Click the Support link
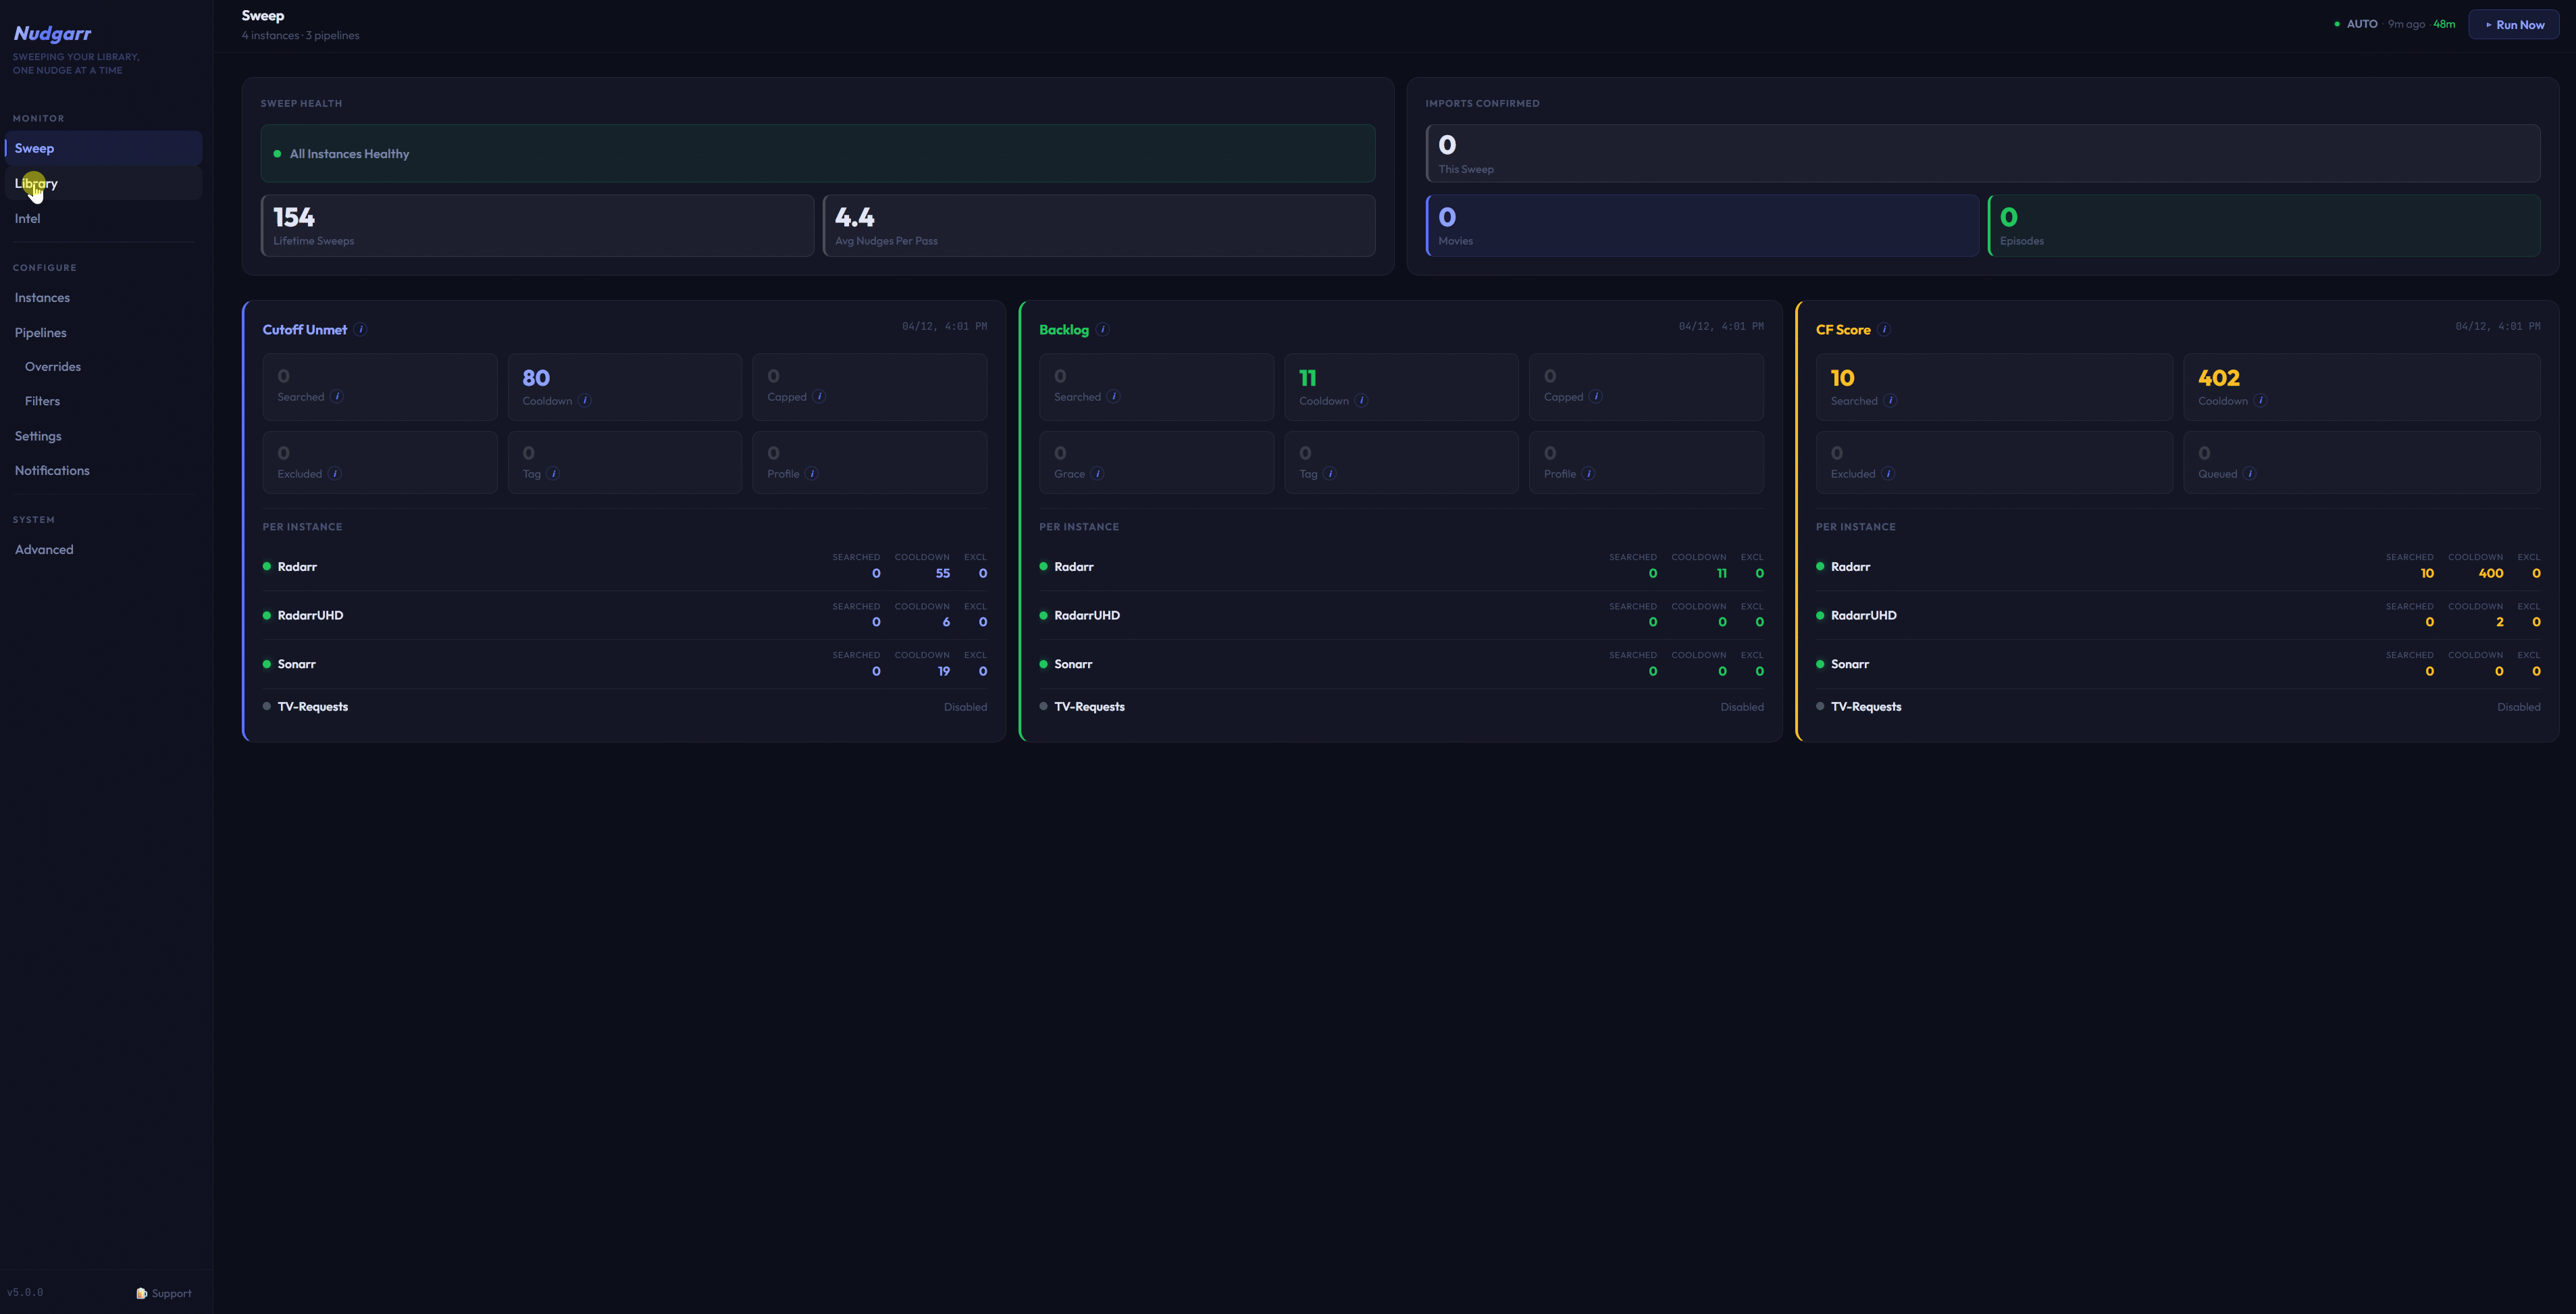Viewport: 2576px width, 1314px height. click(164, 1293)
